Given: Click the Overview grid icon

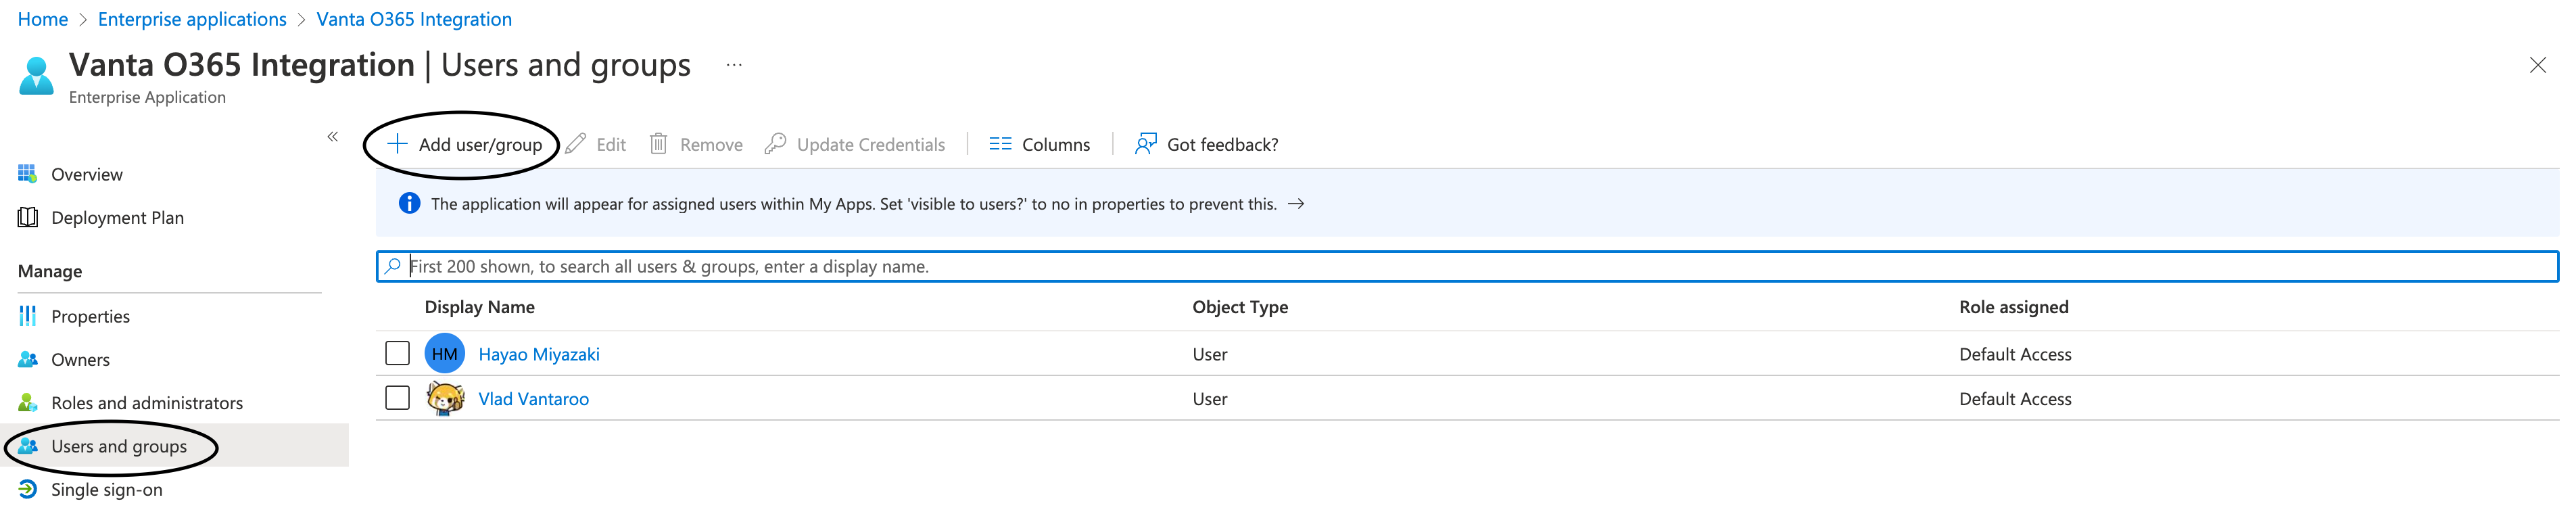Looking at the screenshot, I should (x=28, y=174).
